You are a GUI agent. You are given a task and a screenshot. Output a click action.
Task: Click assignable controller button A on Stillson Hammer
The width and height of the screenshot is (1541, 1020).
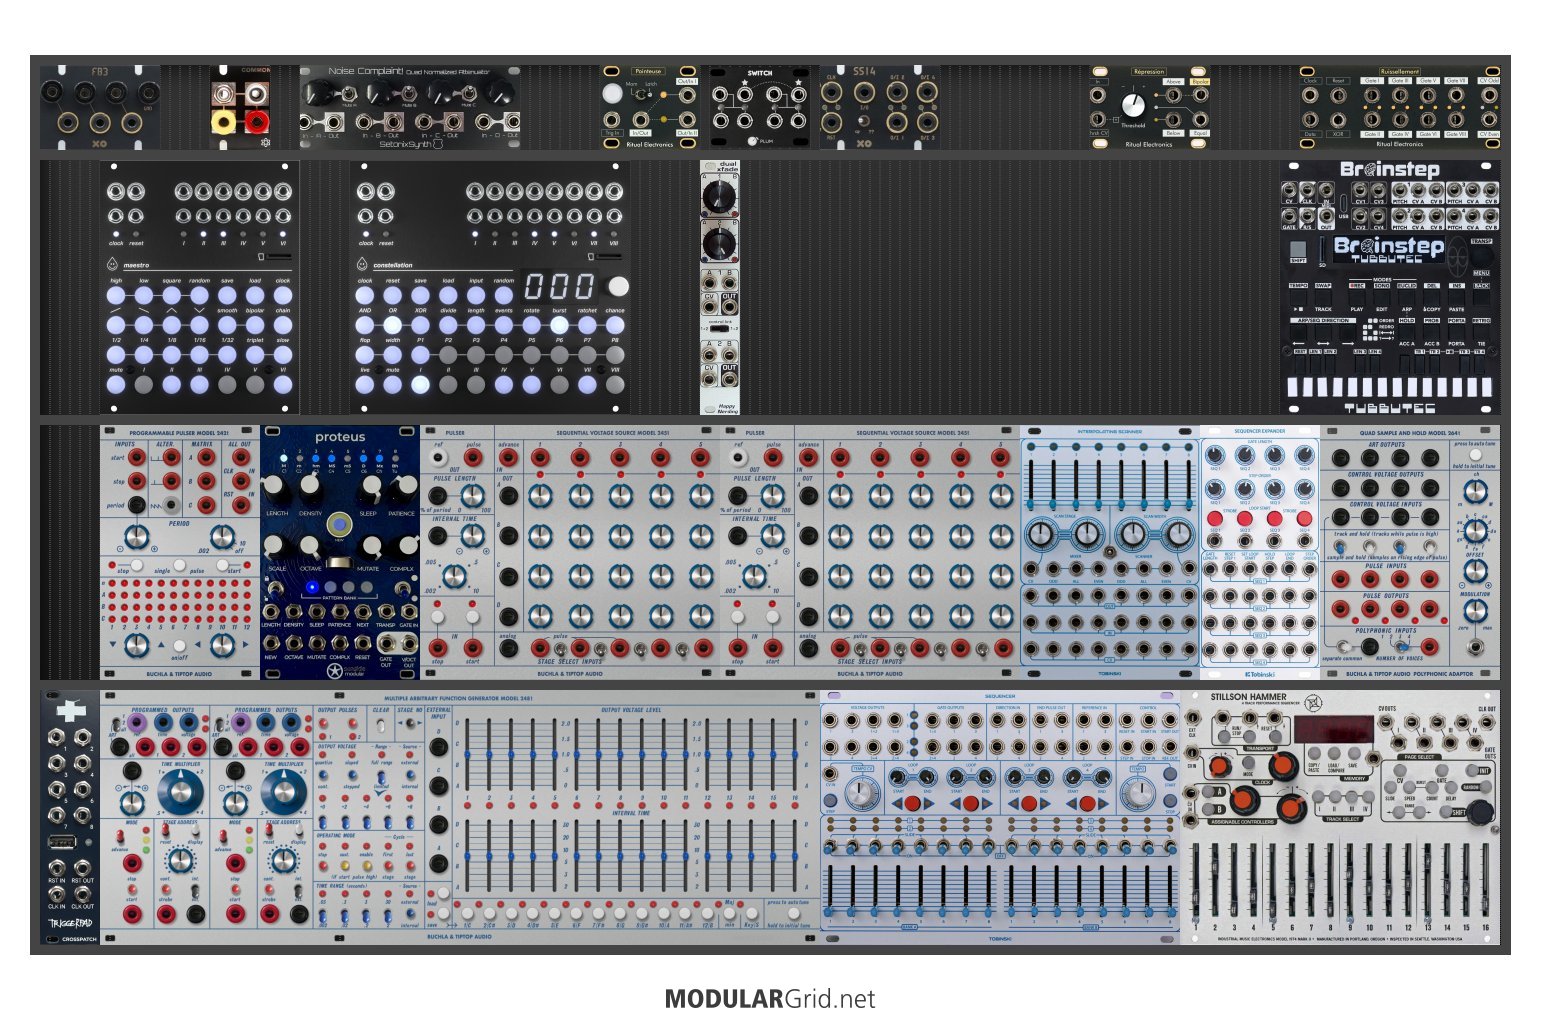click(1208, 791)
